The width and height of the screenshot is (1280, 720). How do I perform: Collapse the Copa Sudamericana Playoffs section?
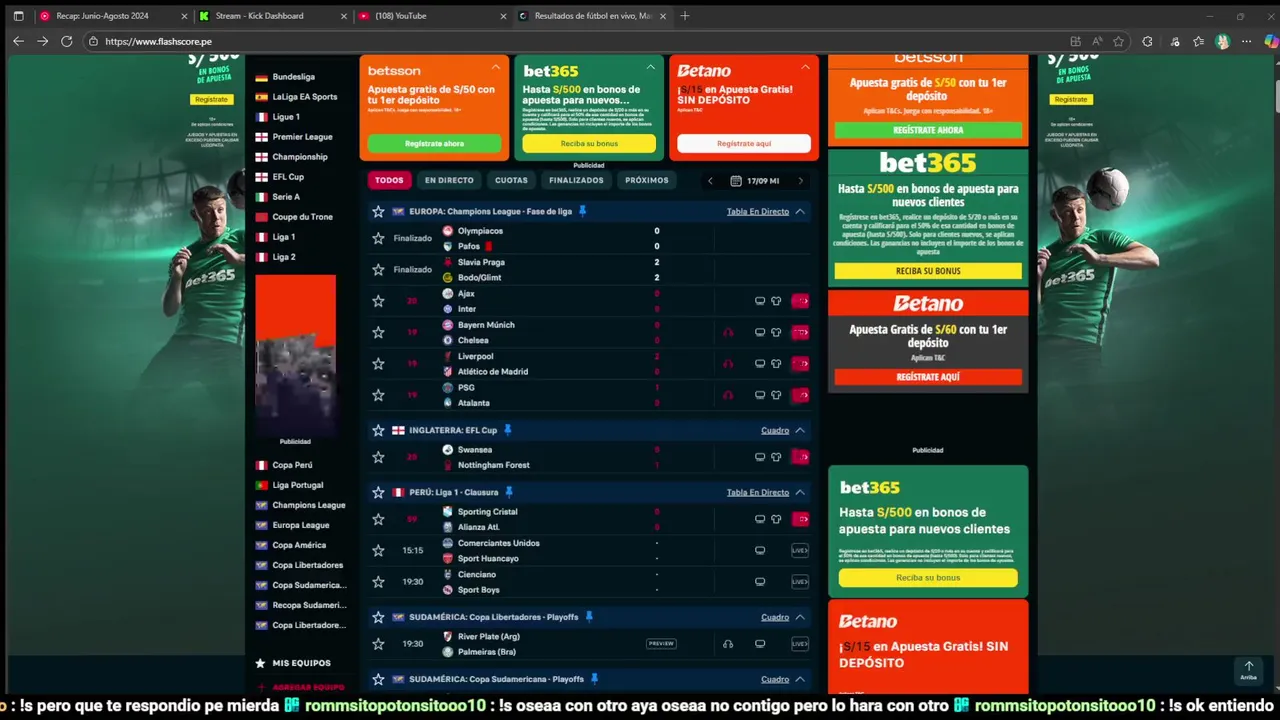(x=800, y=679)
